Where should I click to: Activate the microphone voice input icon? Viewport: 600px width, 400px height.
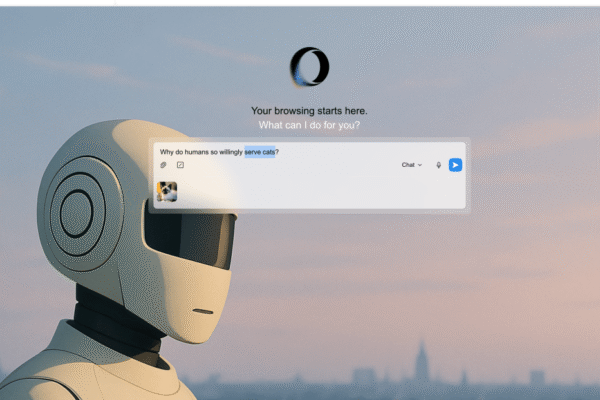tap(438, 165)
